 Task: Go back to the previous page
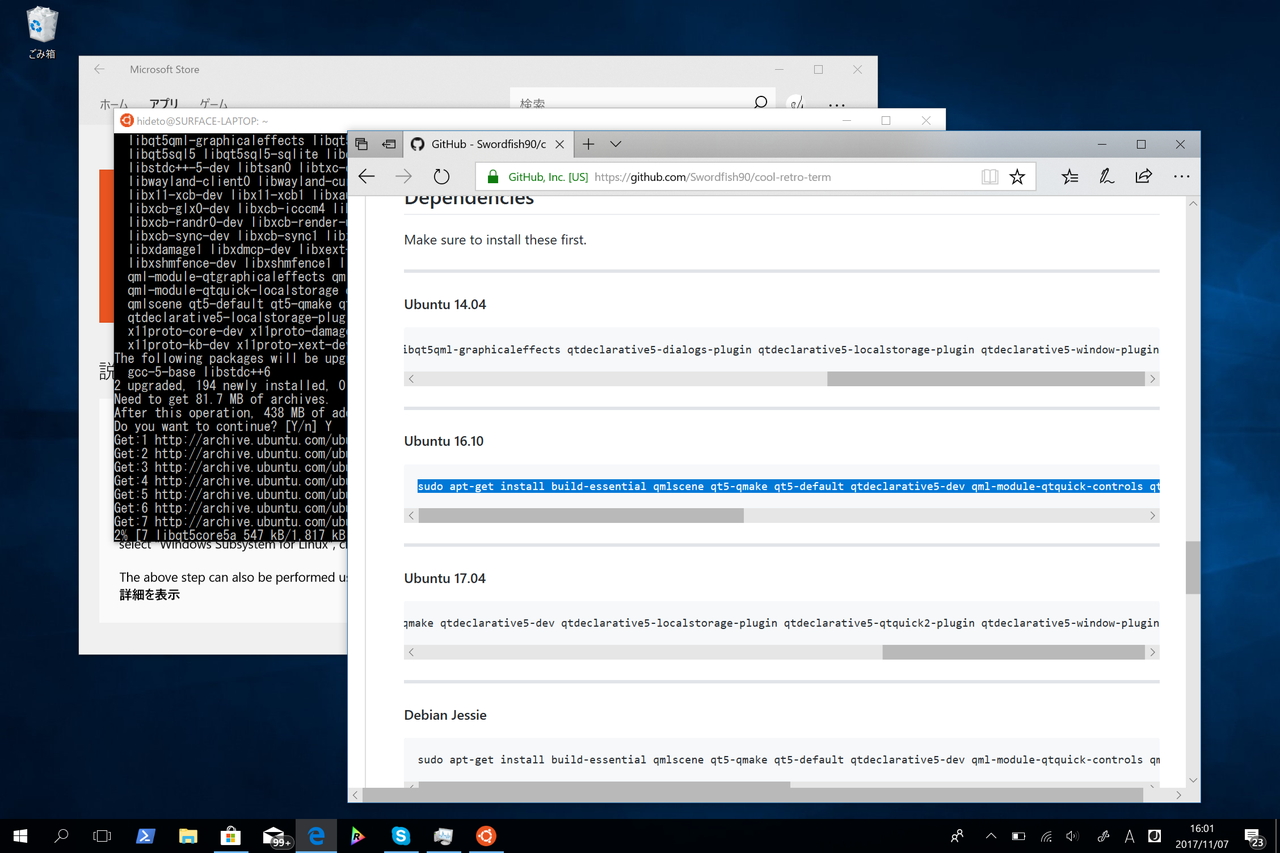(367, 176)
